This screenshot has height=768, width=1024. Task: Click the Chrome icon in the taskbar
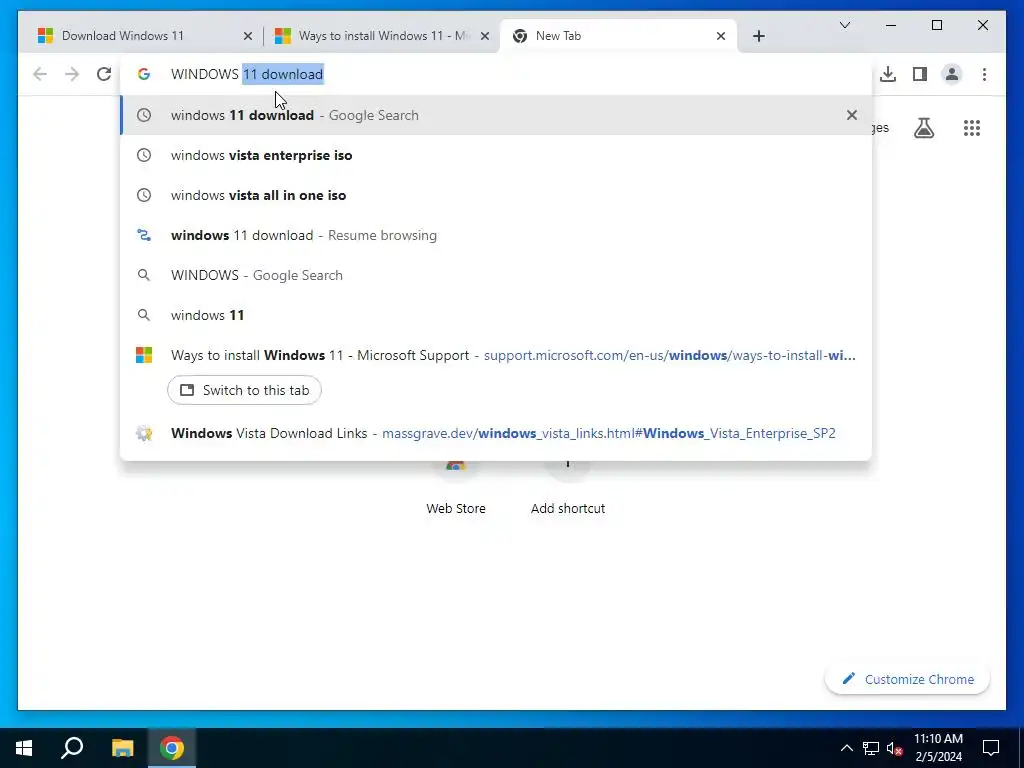(x=172, y=748)
